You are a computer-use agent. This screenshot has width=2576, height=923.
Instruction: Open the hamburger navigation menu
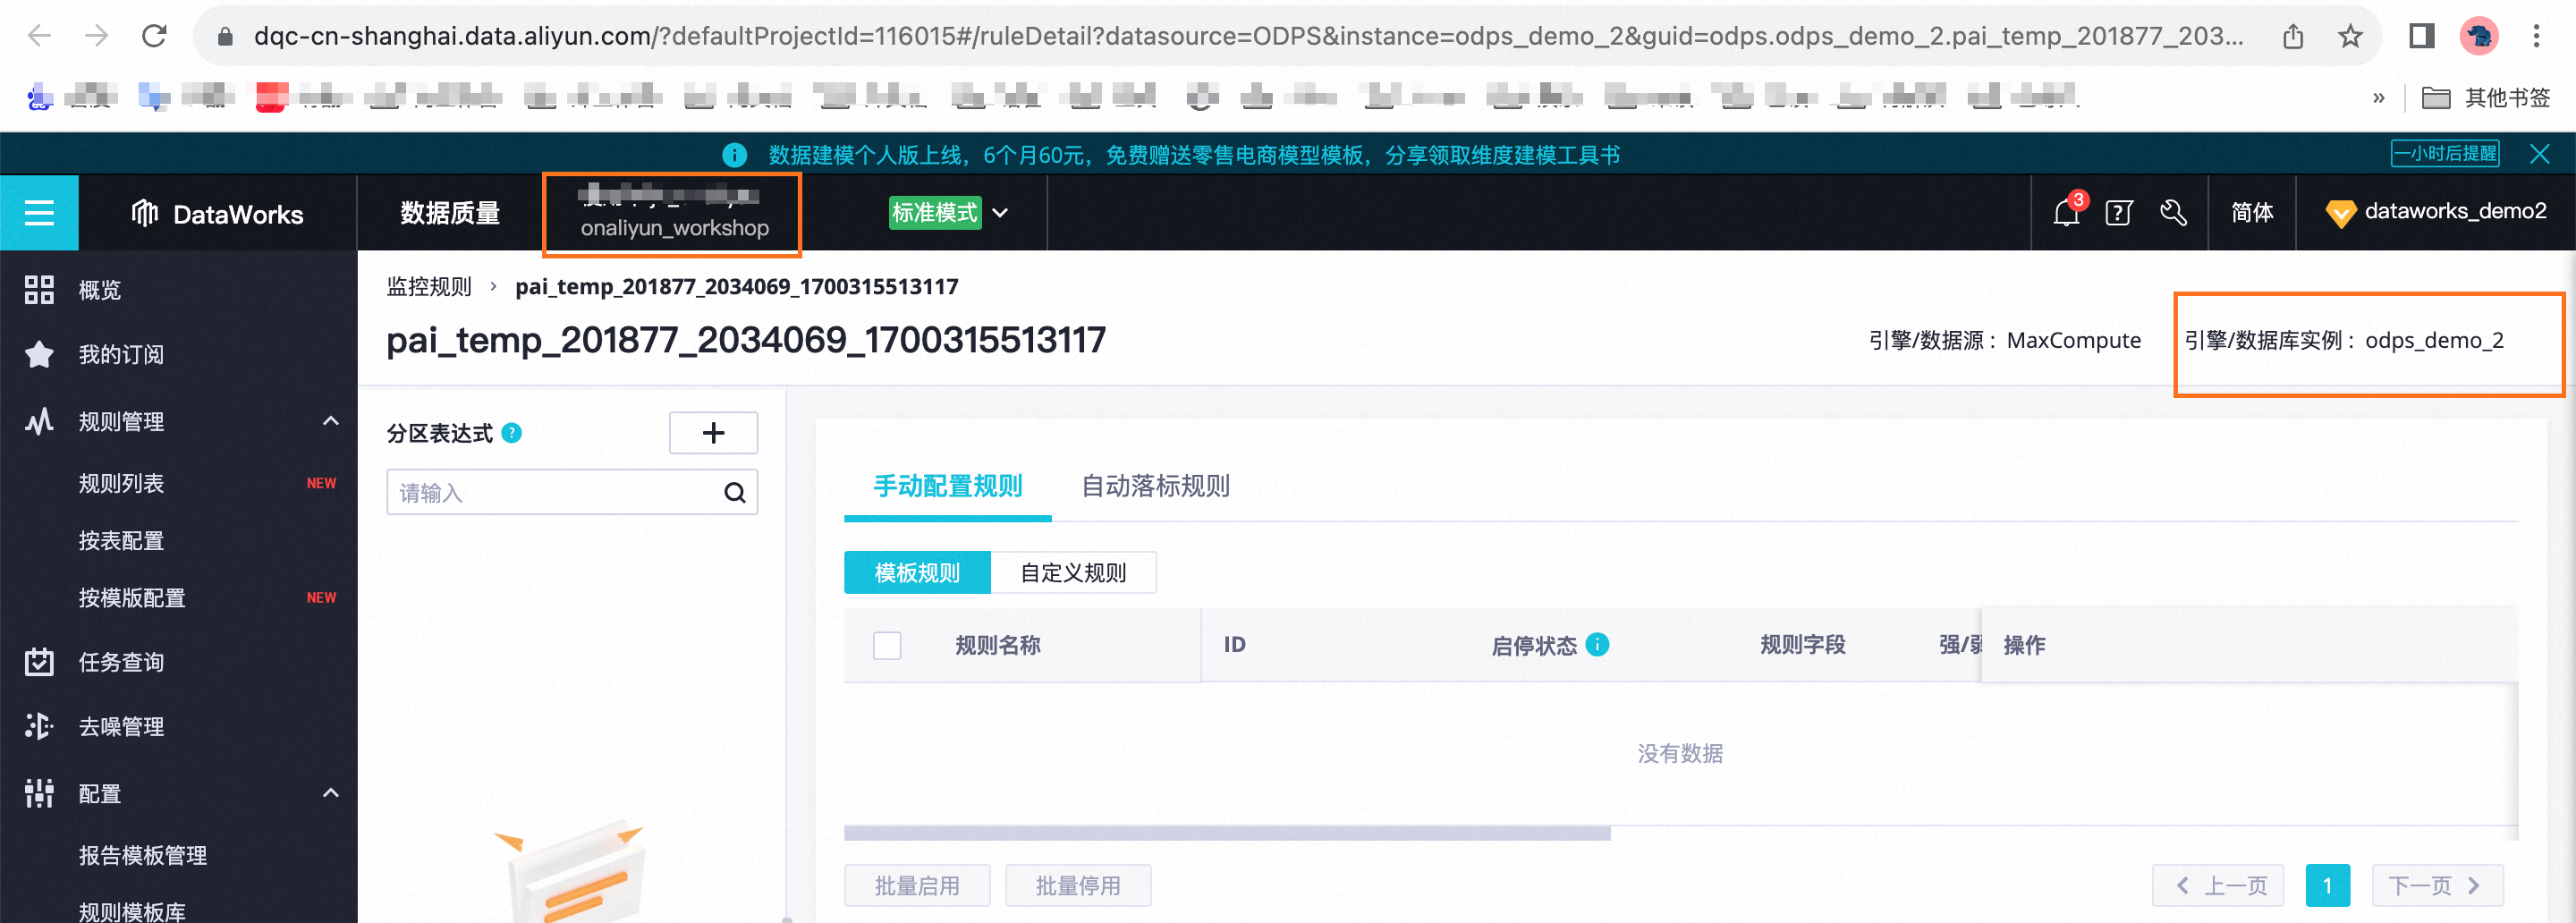[39, 213]
